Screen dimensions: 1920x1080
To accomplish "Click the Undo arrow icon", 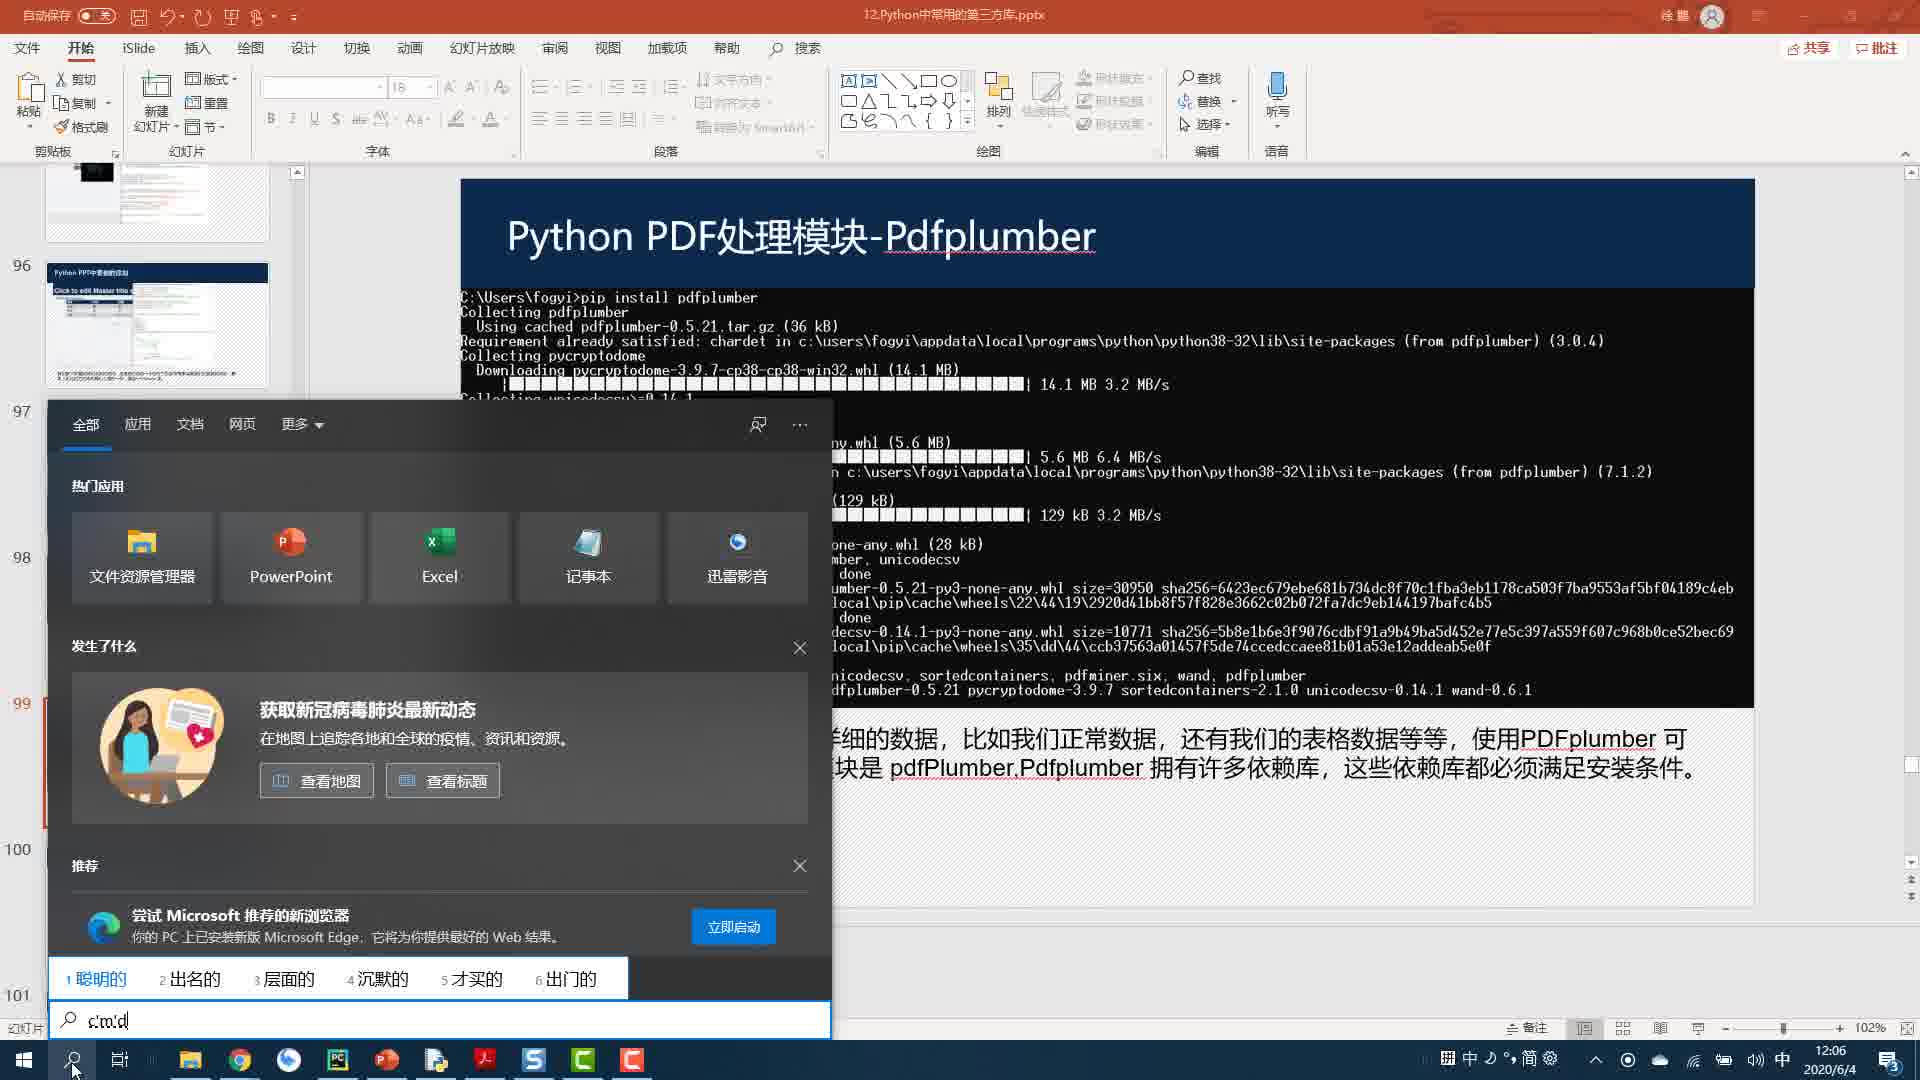I will tap(167, 17).
